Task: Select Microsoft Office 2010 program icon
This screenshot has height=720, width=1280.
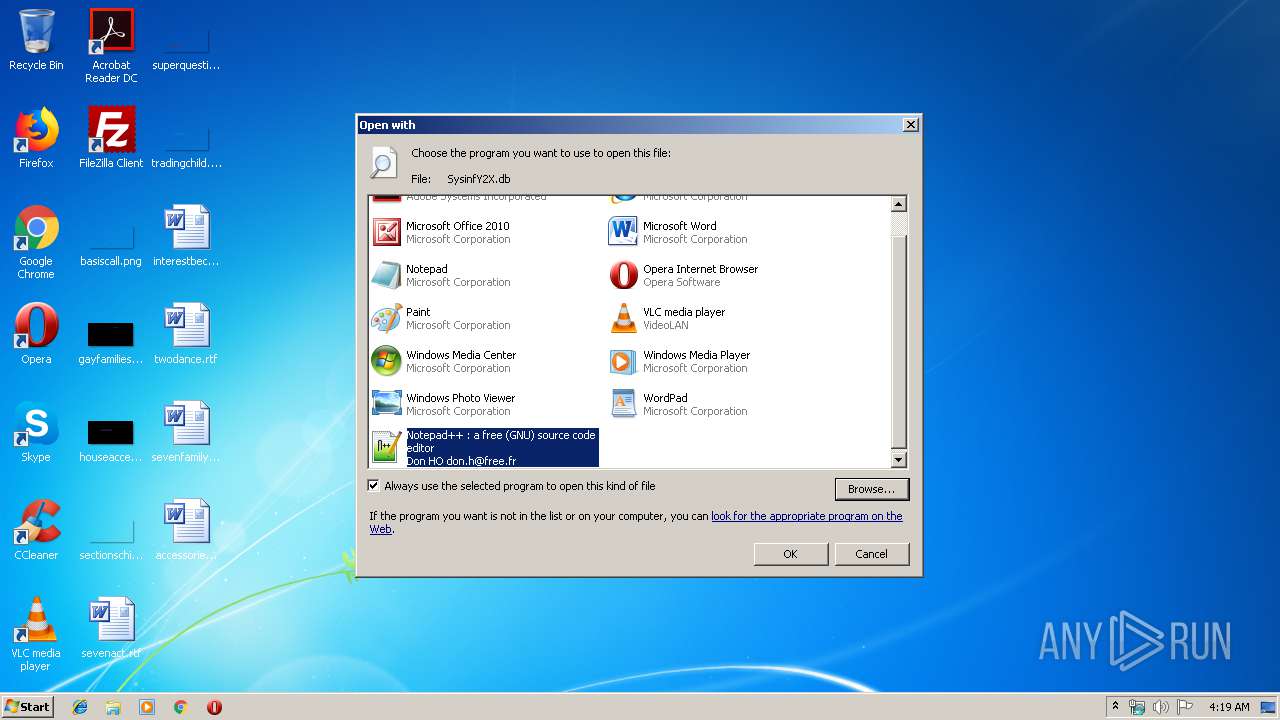Action: 387,232
